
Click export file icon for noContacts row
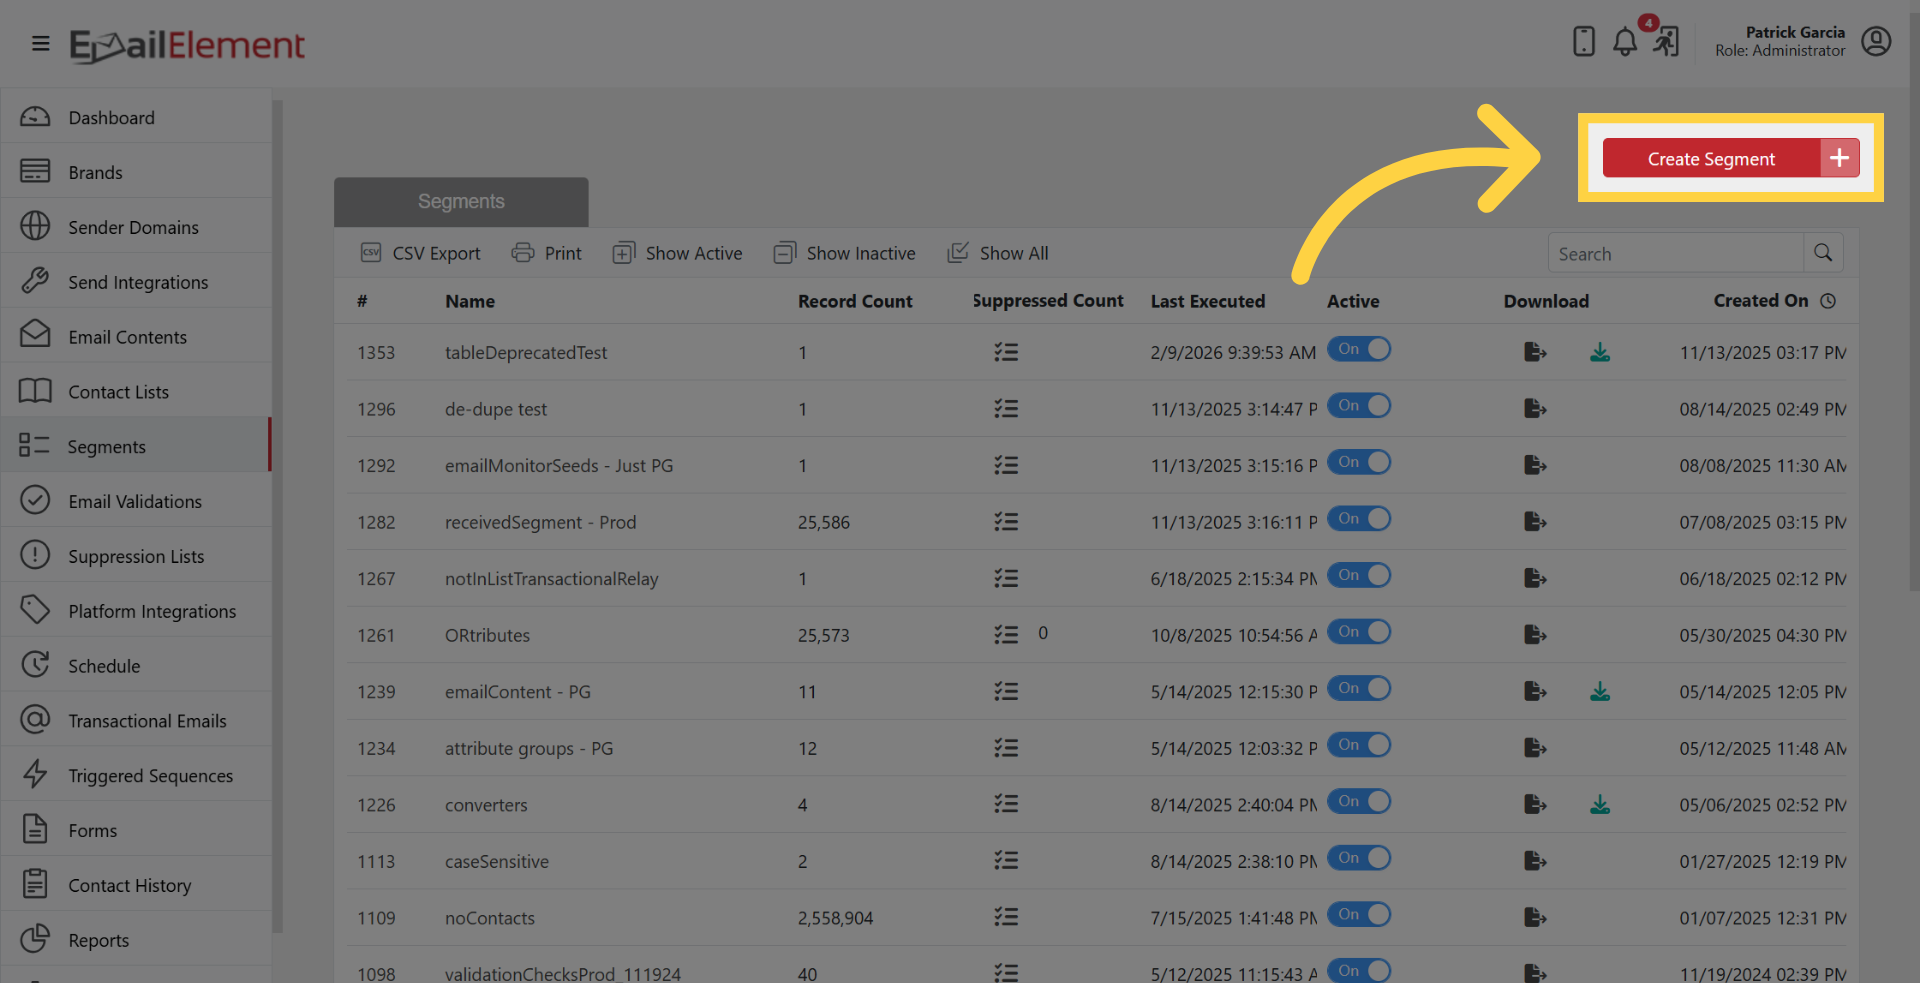click(1535, 917)
